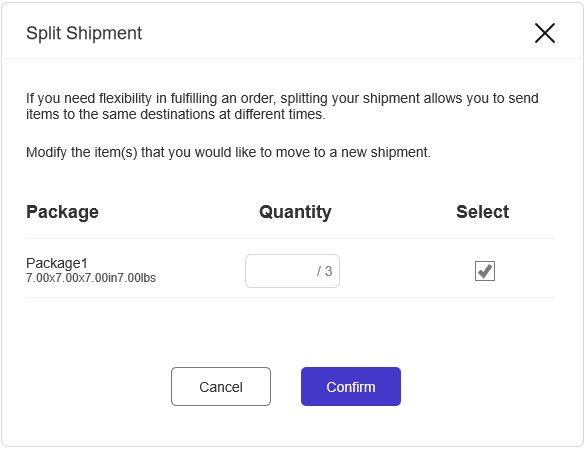Click the "Modify the item(s)" instruction text
This screenshot has width=587, height=450.
tap(228, 152)
